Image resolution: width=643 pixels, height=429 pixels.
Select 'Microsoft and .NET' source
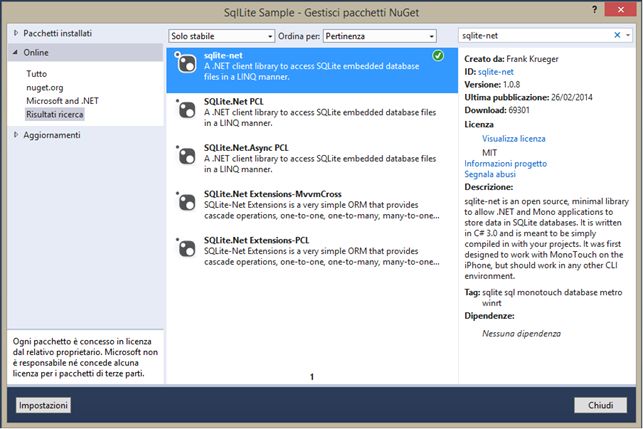click(x=64, y=101)
